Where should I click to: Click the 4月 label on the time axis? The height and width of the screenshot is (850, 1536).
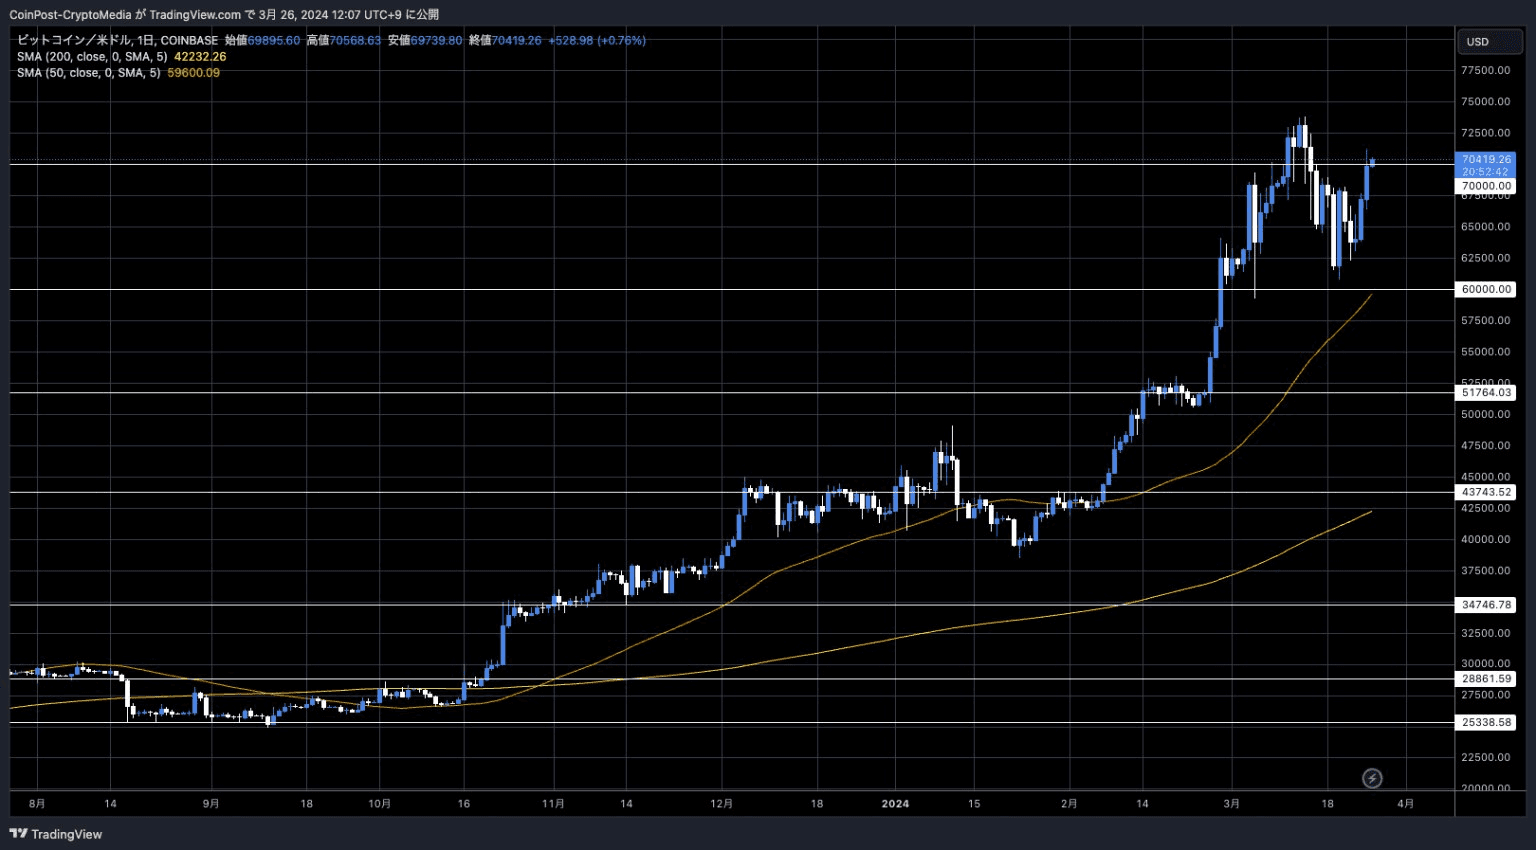tap(1405, 804)
